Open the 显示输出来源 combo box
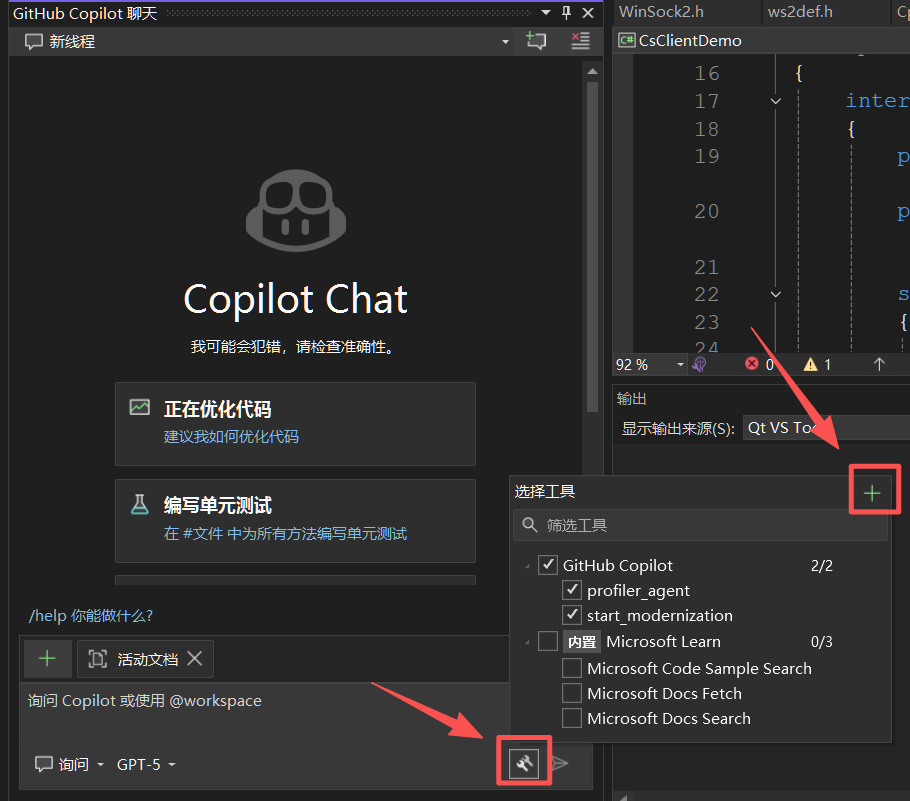This screenshot has height=801, width=910. [826, 428]
